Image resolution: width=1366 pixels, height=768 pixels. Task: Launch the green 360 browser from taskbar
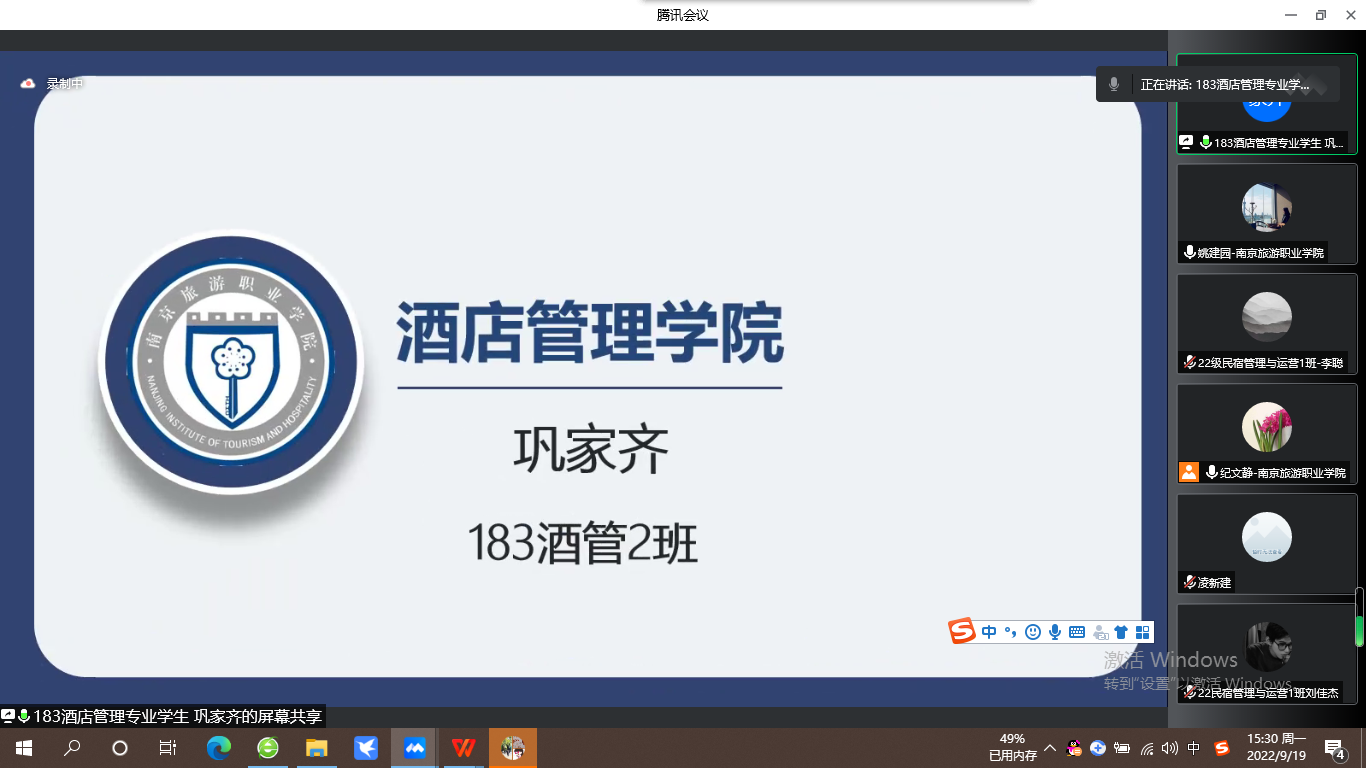tap(268, 748)
